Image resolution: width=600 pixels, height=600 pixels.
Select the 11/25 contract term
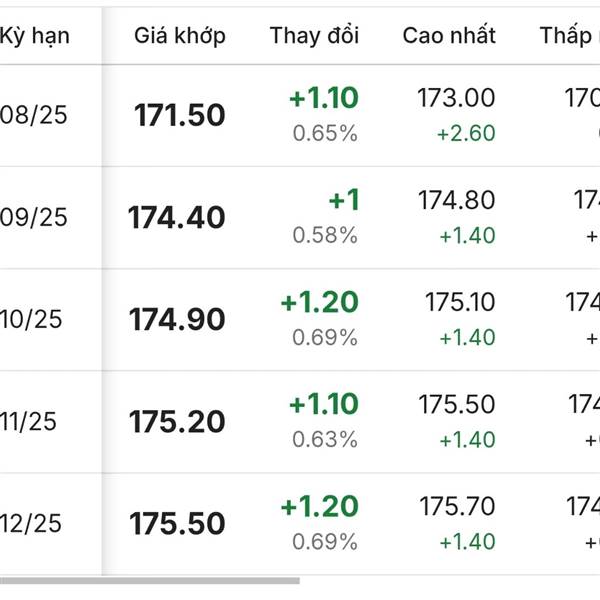(x=28, y=421)
